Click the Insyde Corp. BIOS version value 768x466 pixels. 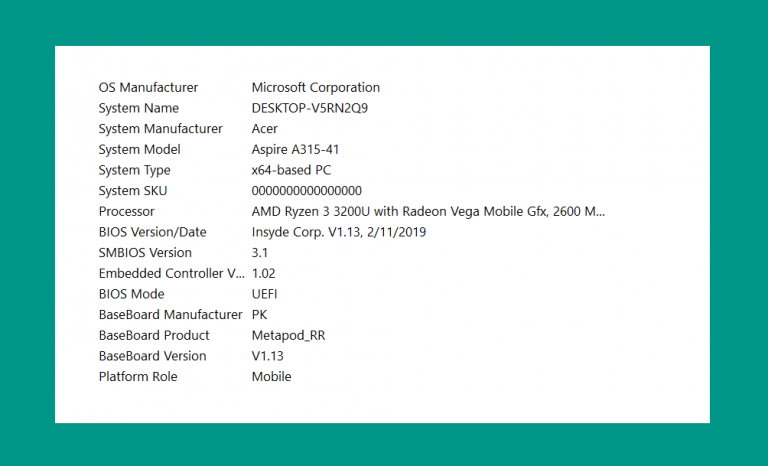338,232
